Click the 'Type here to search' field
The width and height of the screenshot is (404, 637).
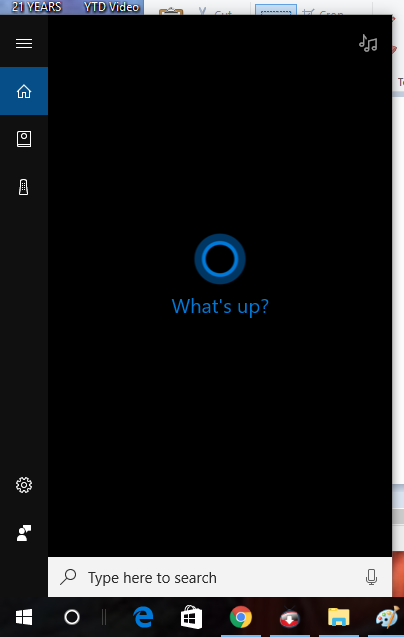tap(220, 577)
